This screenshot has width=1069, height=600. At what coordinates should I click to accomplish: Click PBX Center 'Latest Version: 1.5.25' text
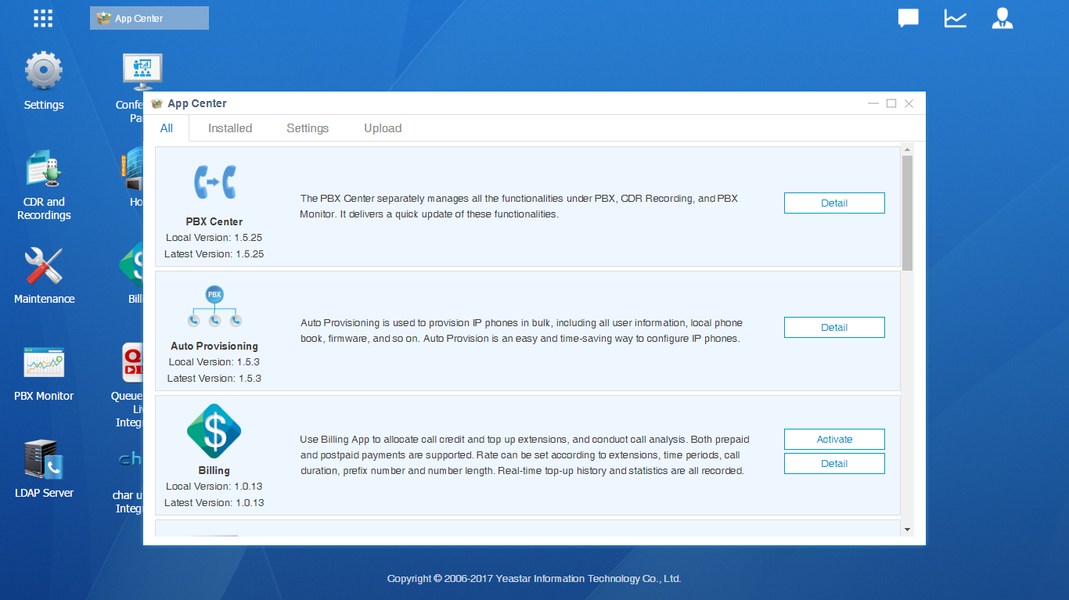[214, 254]
